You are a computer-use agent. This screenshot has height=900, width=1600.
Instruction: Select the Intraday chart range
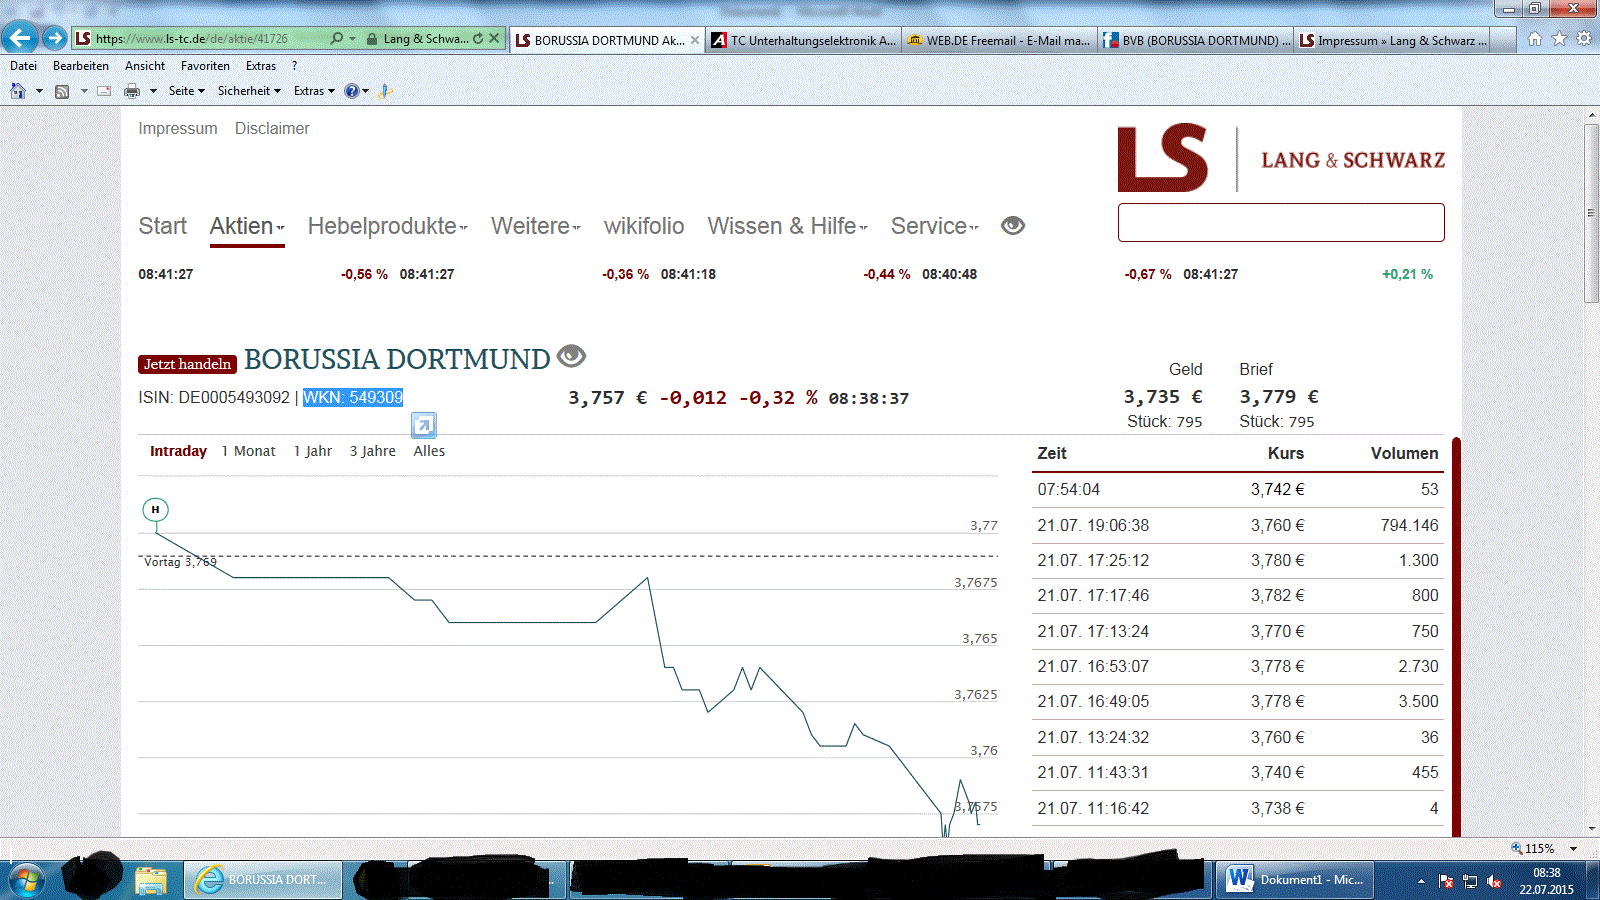click(x=178, y=451)
